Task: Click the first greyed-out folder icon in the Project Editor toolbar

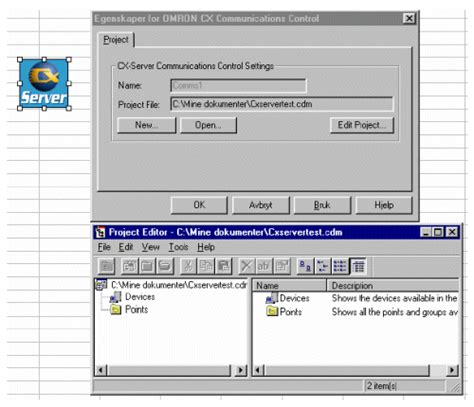Action: click(107, 266)
